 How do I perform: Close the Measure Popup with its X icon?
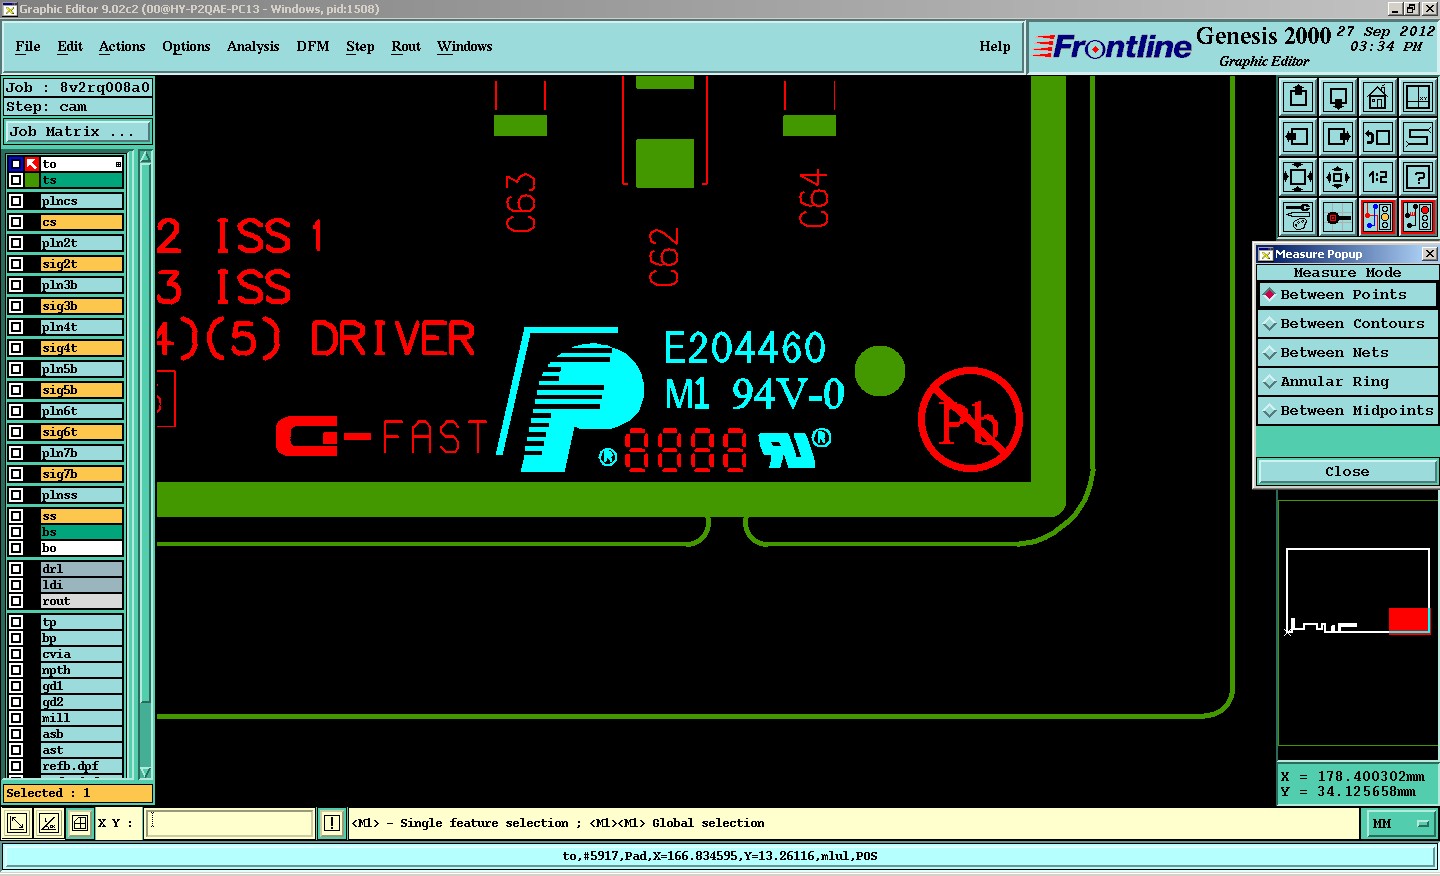pos(1429,254)
